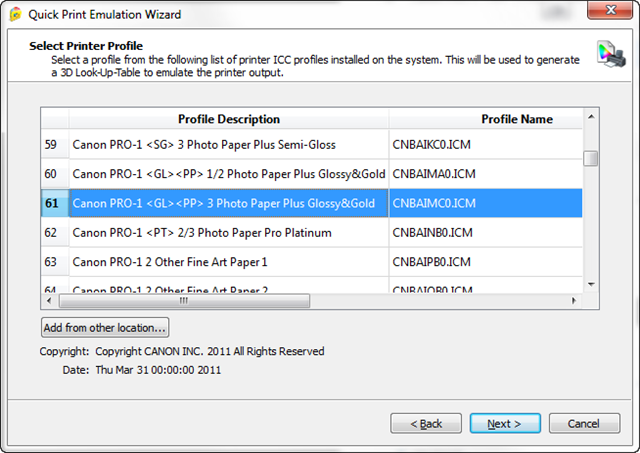Select 1/2 Photo Paper Plus Glossy&Gold profile
Image resolution: width=640 pixels, height=453 pixels.
[x=229, y=174]
